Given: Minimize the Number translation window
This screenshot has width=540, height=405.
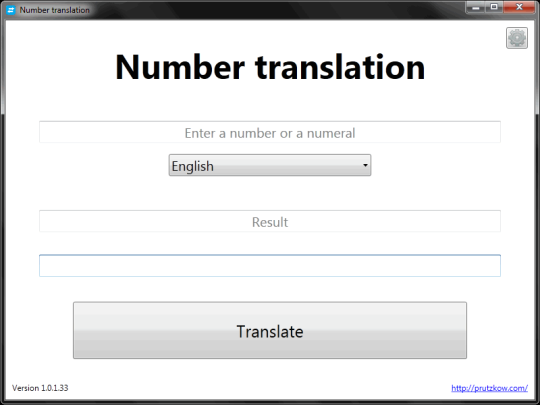Looking at the screenshot, I should tap(476, 7).
